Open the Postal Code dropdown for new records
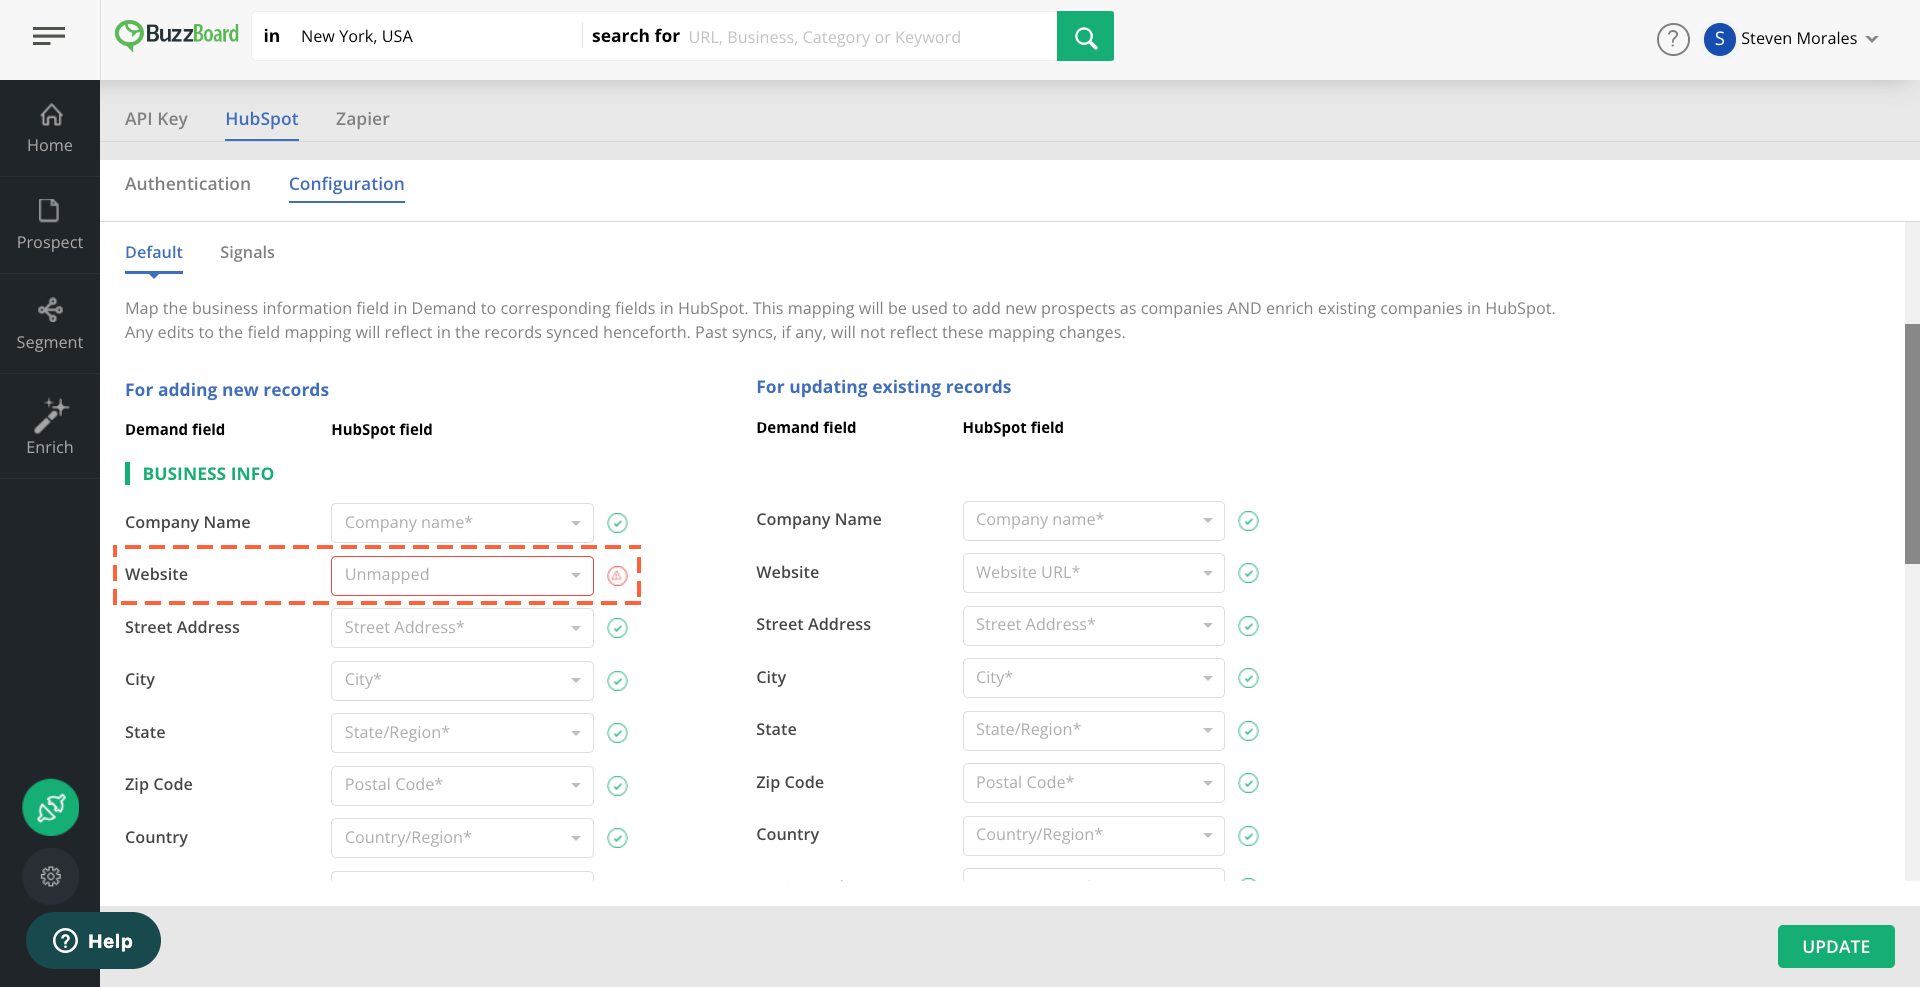 (462, 785)
